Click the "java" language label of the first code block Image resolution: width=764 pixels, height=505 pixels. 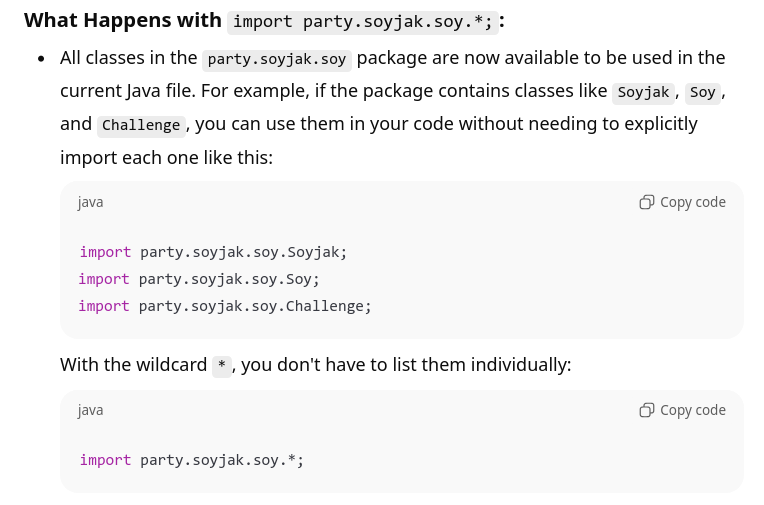point(90,202)
